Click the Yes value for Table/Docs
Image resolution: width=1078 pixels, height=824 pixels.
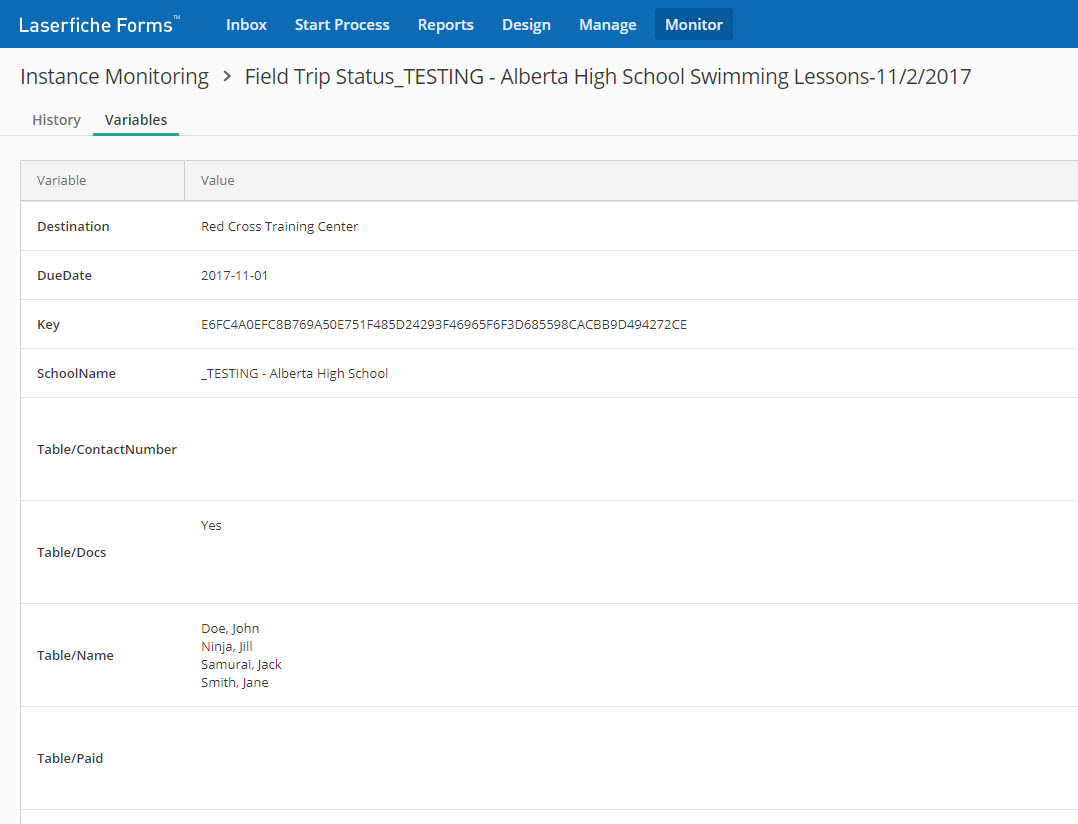pyautogui.click(x=211, y=526)
